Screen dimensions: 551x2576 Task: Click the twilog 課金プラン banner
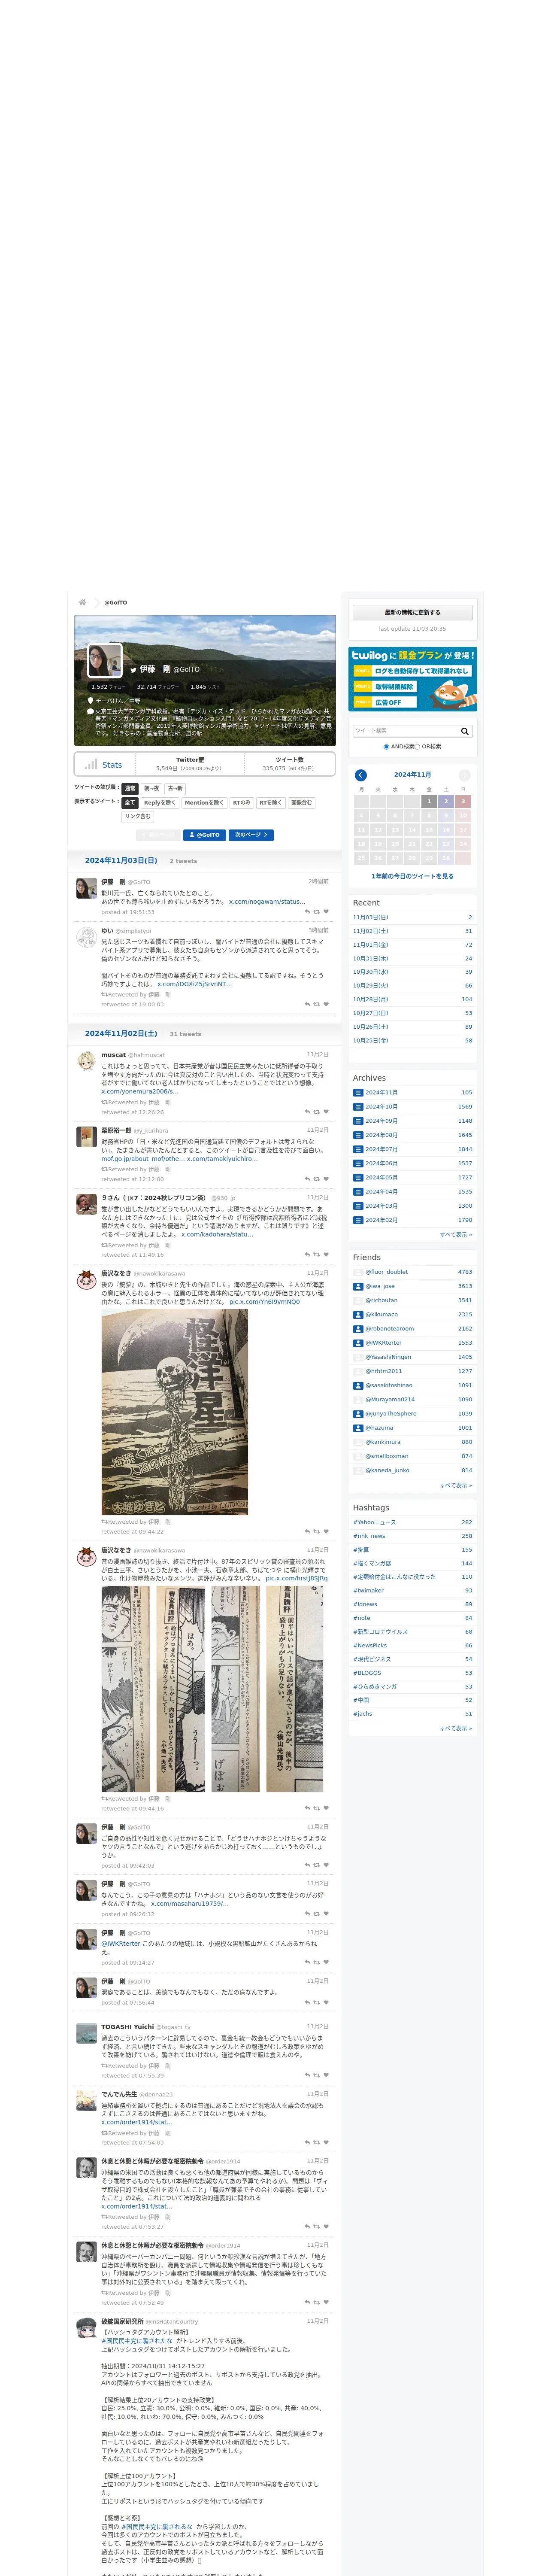click(412, 679)
